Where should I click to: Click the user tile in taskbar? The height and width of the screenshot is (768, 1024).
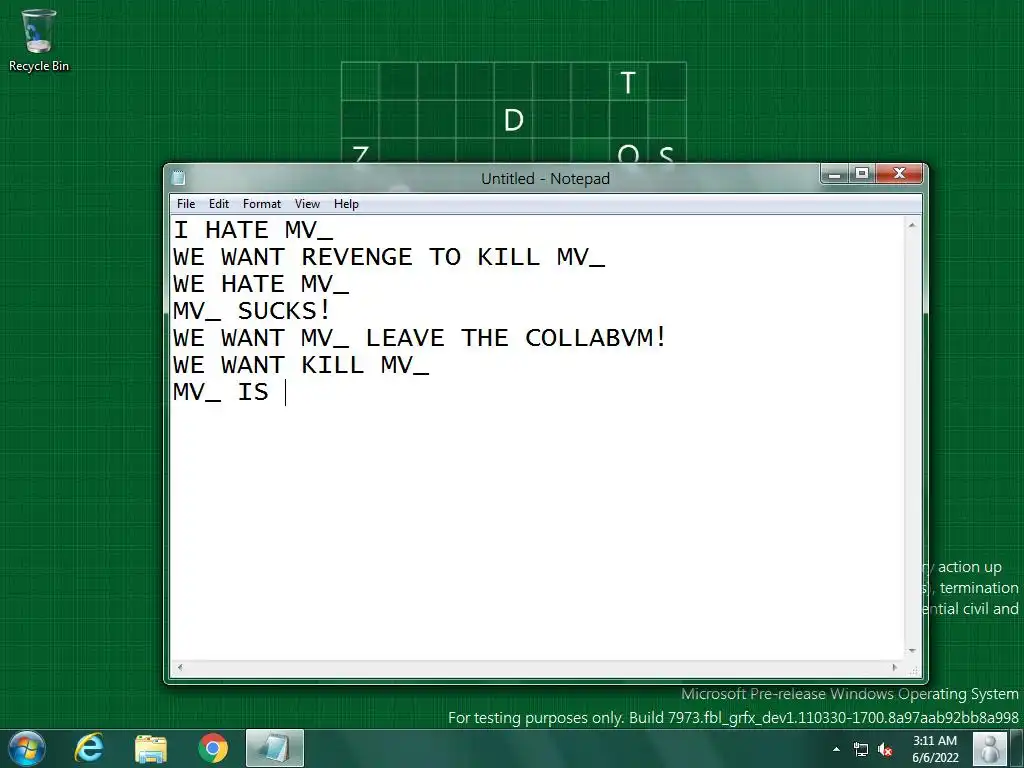[989, 748]
